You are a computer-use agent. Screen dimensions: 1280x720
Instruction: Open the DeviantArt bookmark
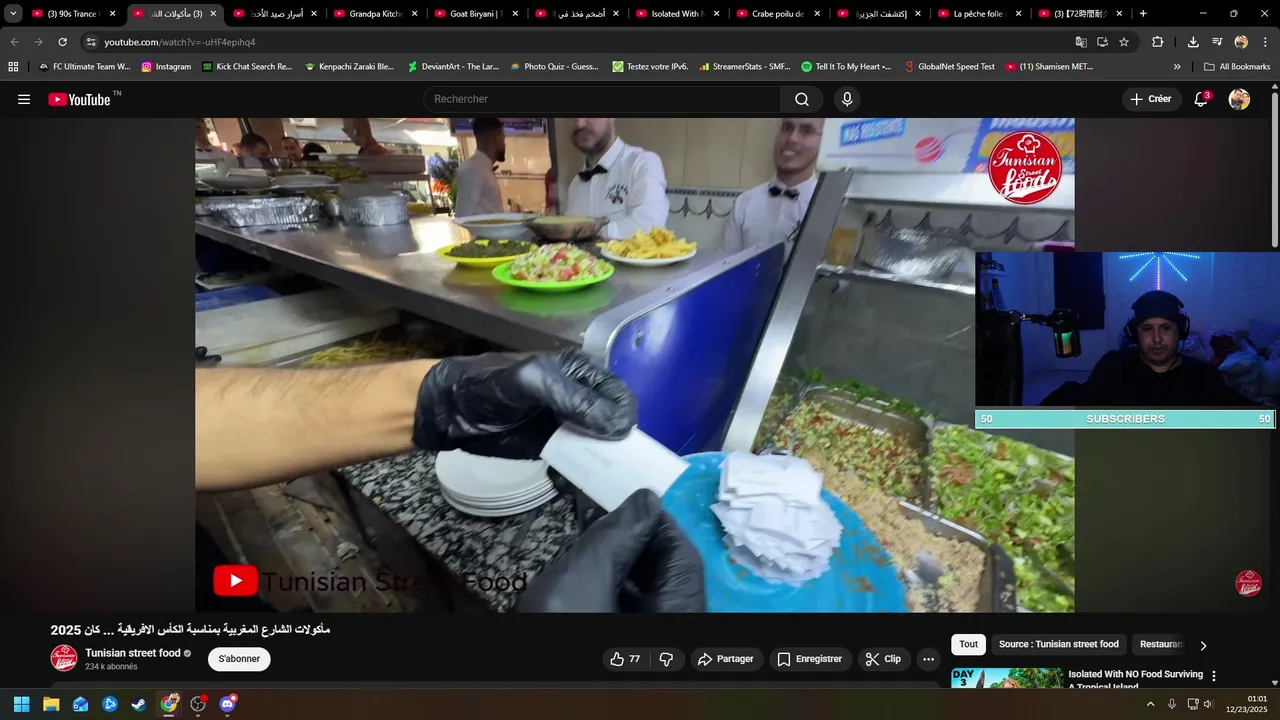click(x=452, y=67)
